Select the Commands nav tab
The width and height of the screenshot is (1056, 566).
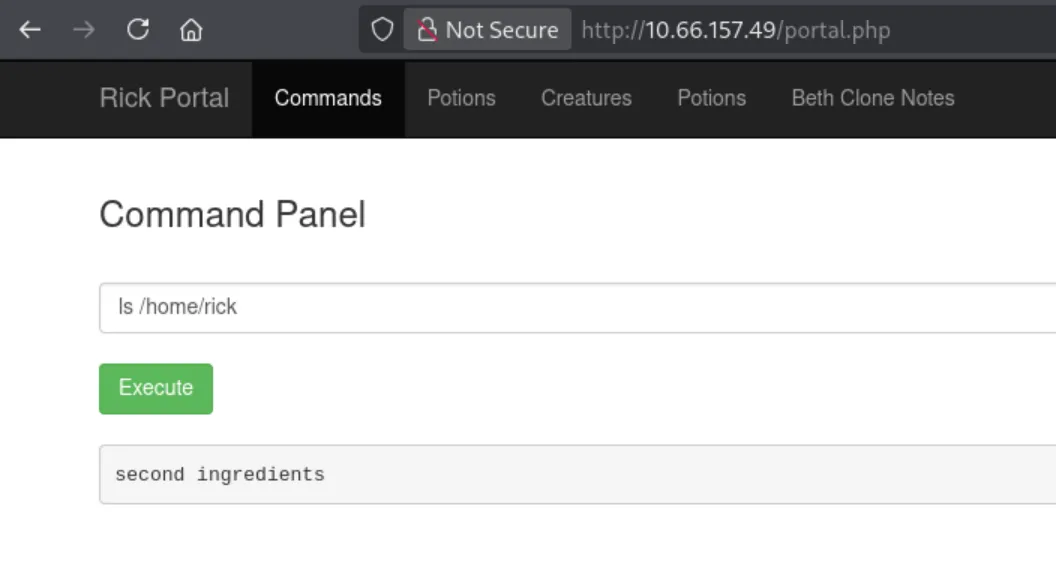(x=328, y=99)
